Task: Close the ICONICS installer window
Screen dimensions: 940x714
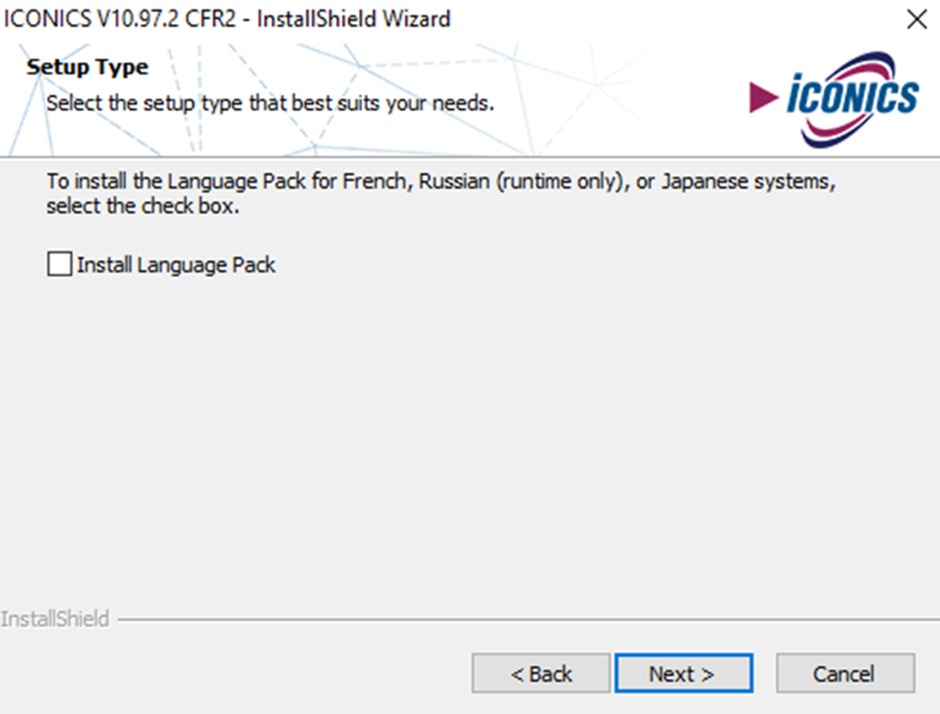Action: [x=917, y=19]
